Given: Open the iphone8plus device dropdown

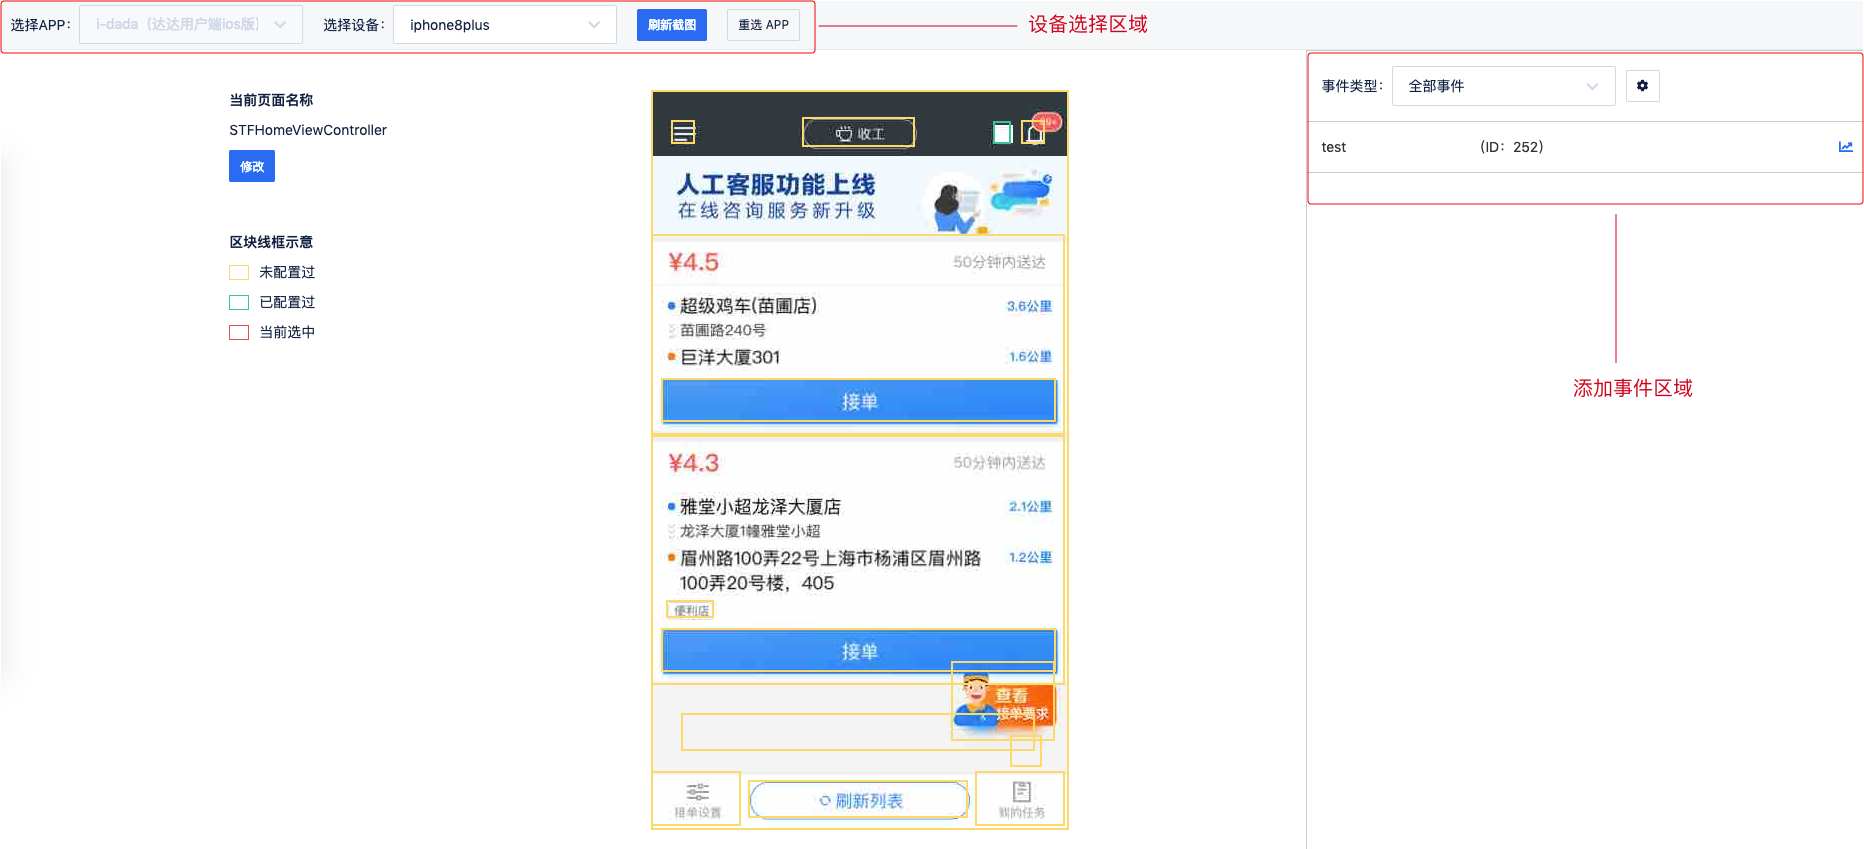Looking at the screenshot, I should tap(504, 25).
